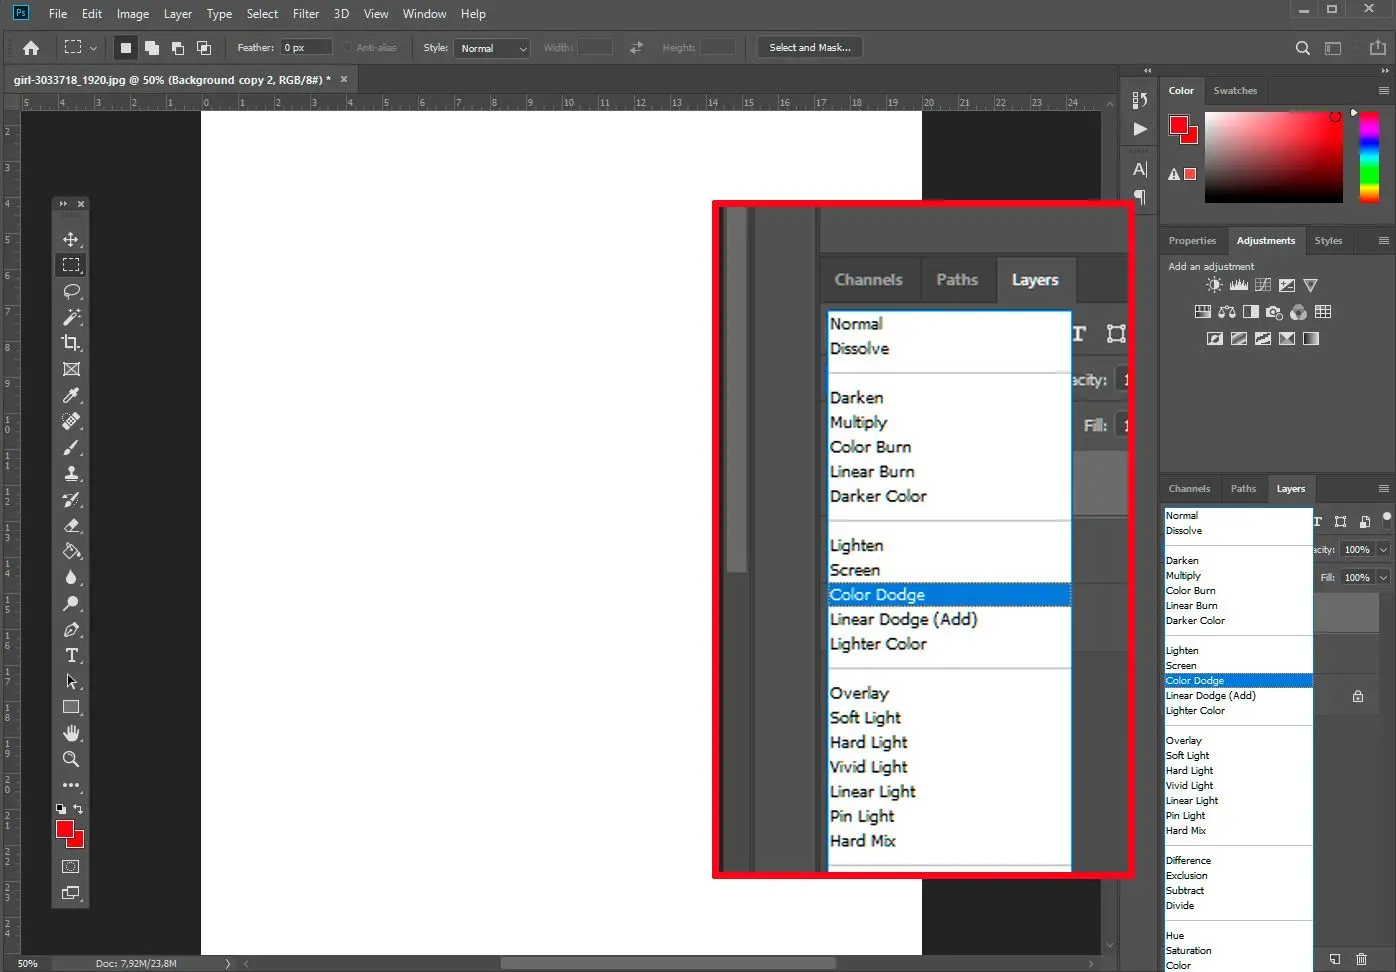
Task: Open the Filter menu
Action: point(306,13)
